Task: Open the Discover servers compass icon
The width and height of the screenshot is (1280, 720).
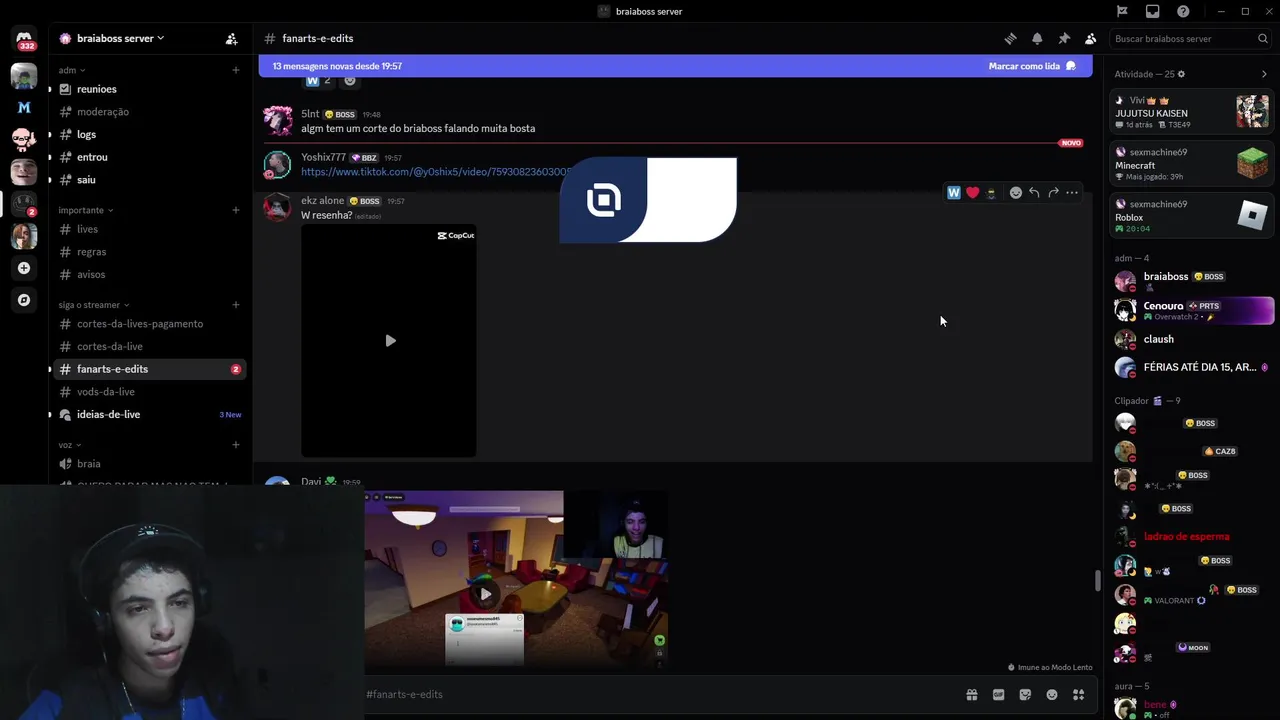Action: [24, 300]
